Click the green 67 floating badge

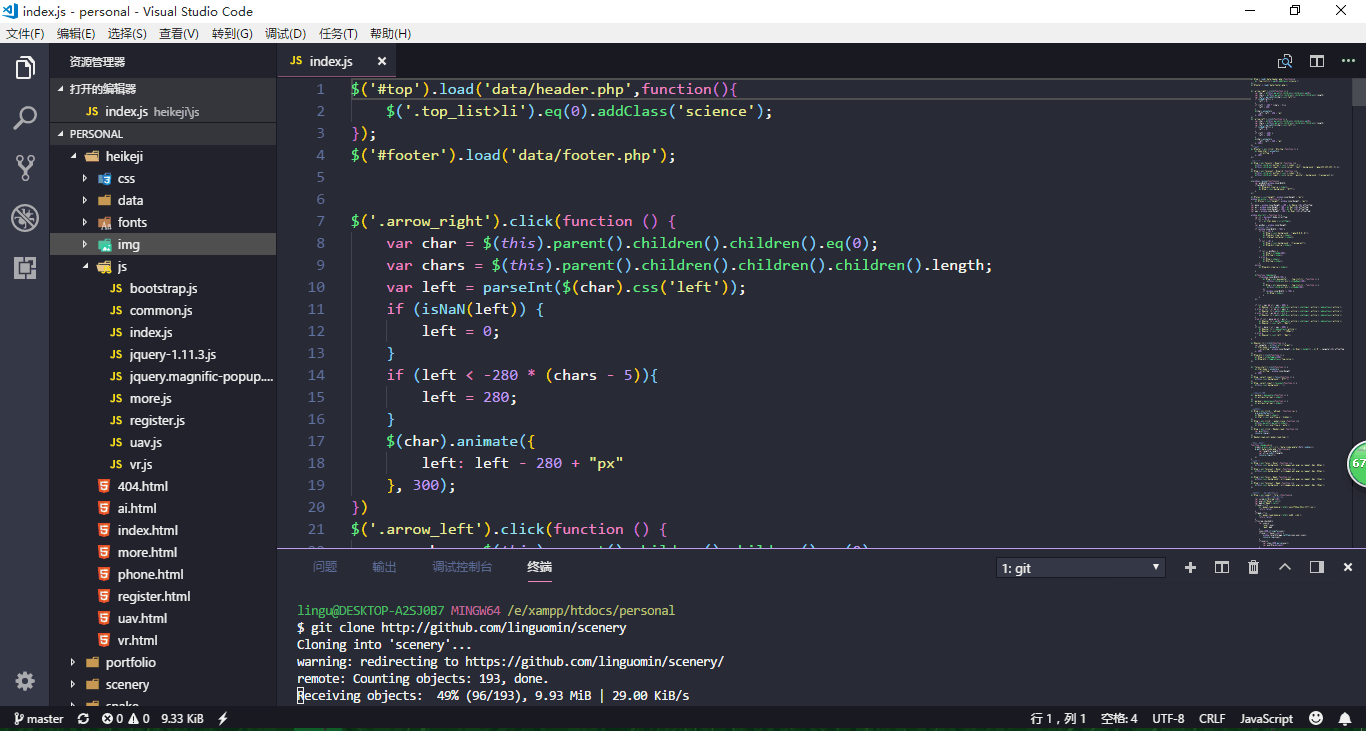pyautogui.click(x=1357, y=464)
